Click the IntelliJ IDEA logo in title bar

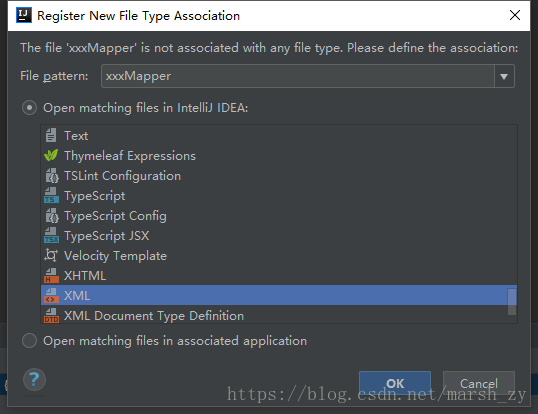click(x=24, y=15)
